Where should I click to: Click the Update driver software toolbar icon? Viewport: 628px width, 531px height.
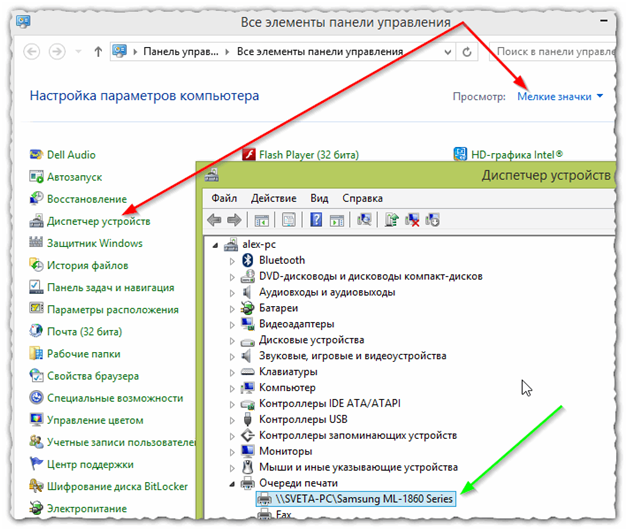tap(391, 220)
